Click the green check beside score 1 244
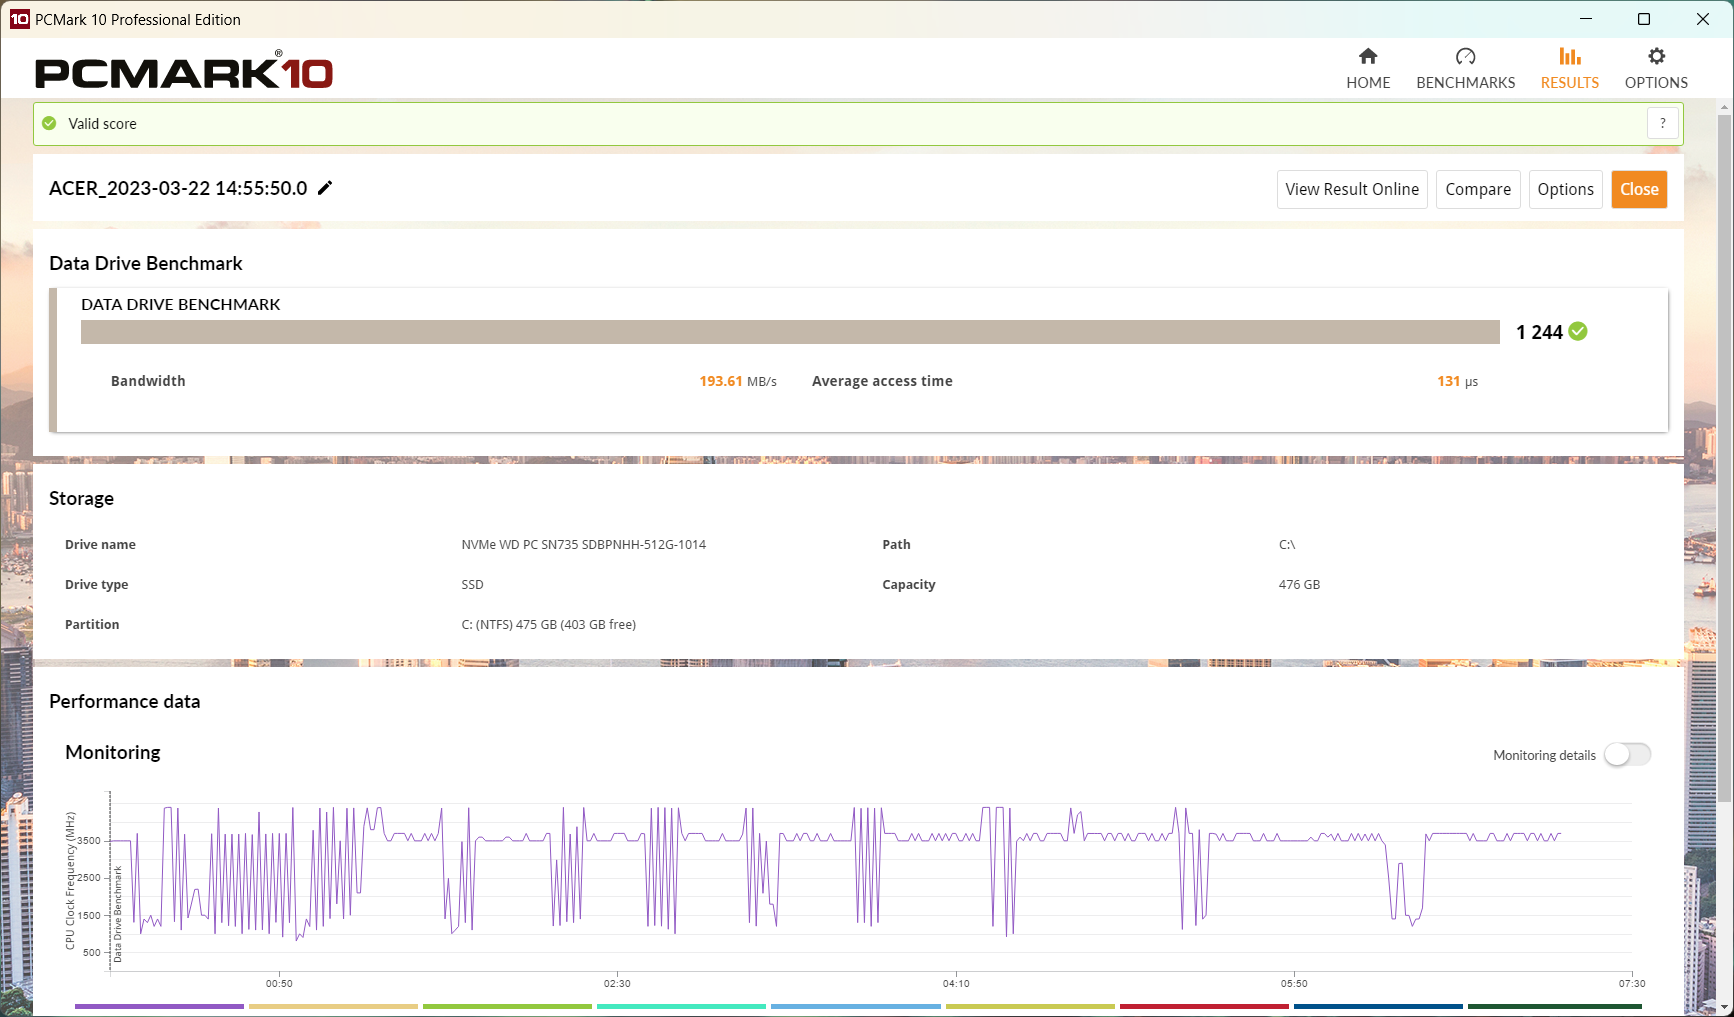Viewport: 1734px width, 1017px height. point(1578,332)
